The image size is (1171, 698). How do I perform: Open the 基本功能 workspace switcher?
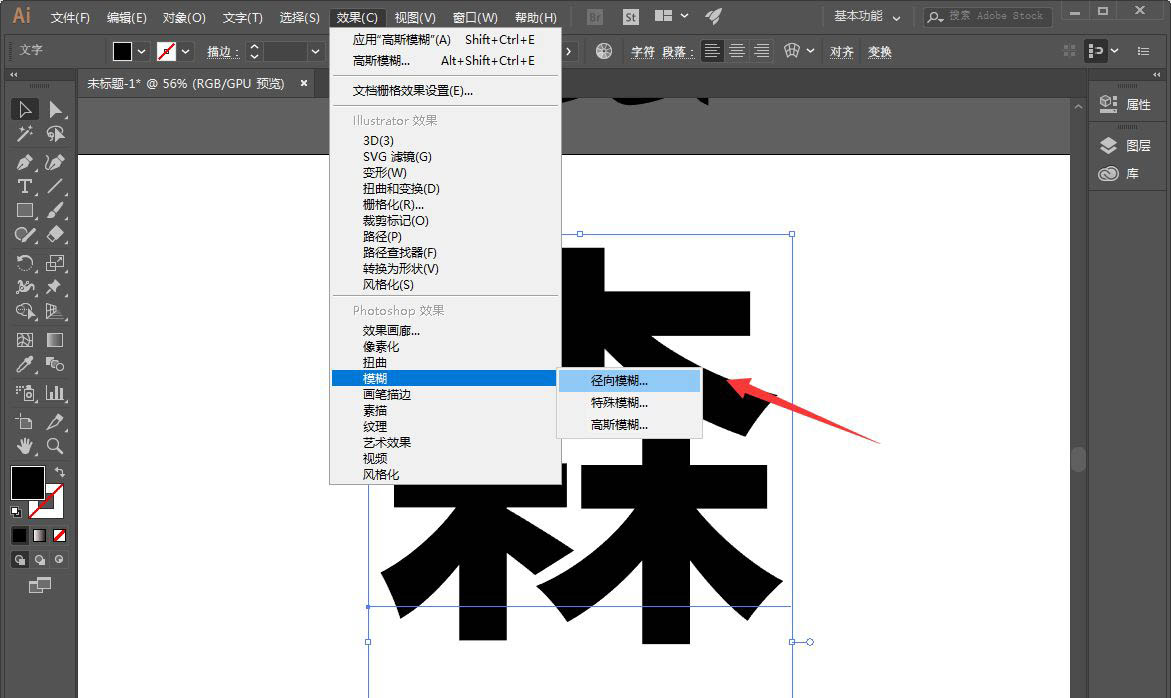(x=867, y=16)
